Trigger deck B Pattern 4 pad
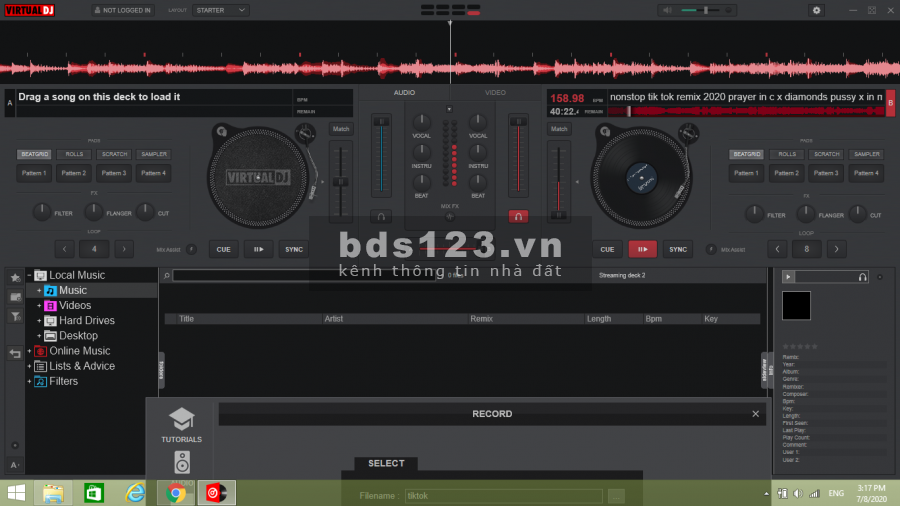 (866, 173)
